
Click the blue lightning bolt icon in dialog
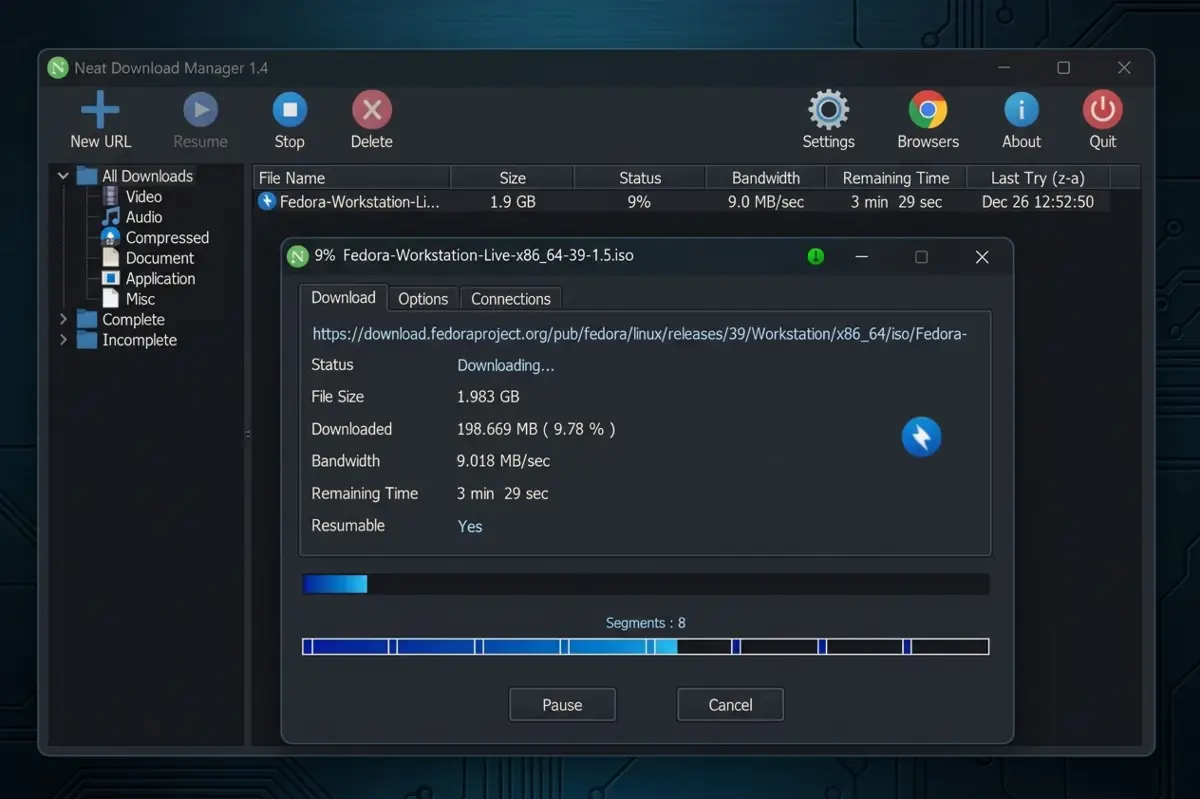tap(921, 437)
